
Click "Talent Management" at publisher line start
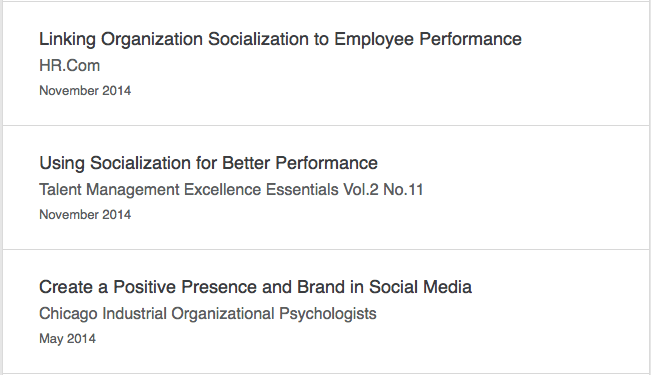[x=109, y=190]
